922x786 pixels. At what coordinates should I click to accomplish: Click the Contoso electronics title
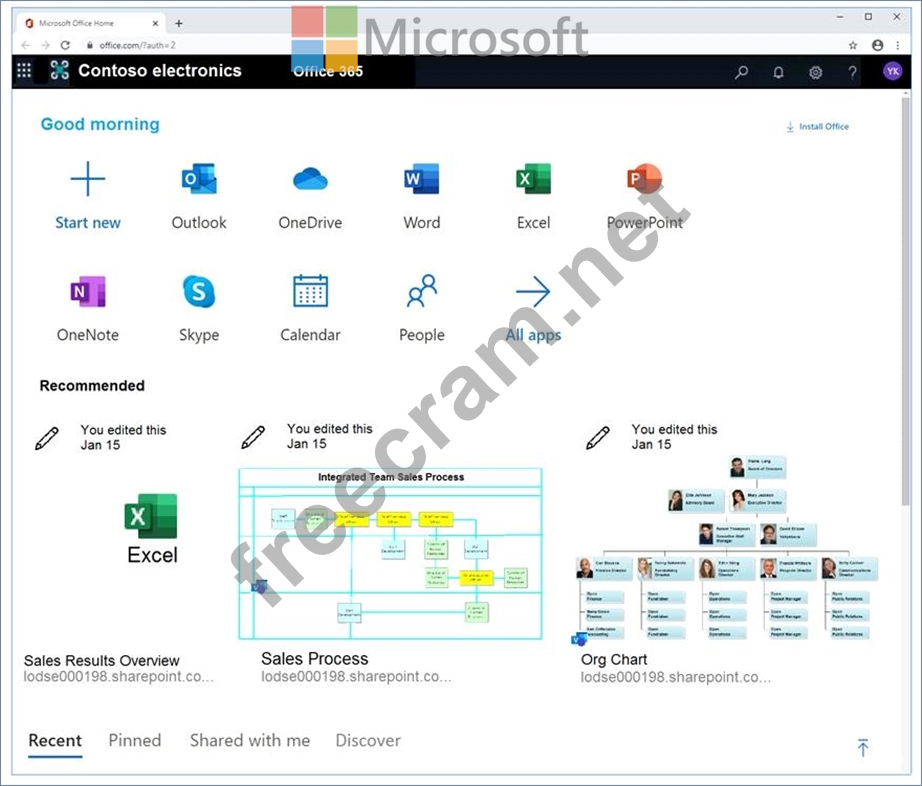160,71
